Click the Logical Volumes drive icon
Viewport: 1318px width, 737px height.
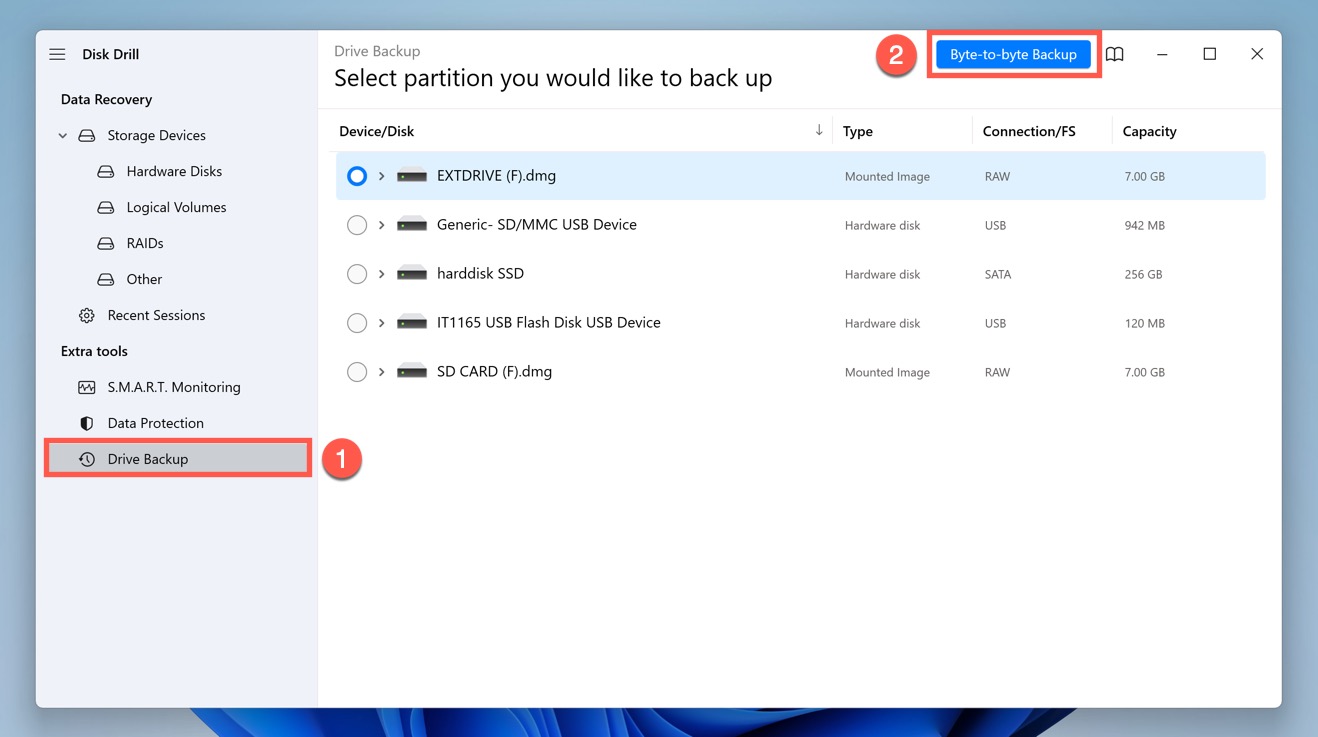(106, 207)
